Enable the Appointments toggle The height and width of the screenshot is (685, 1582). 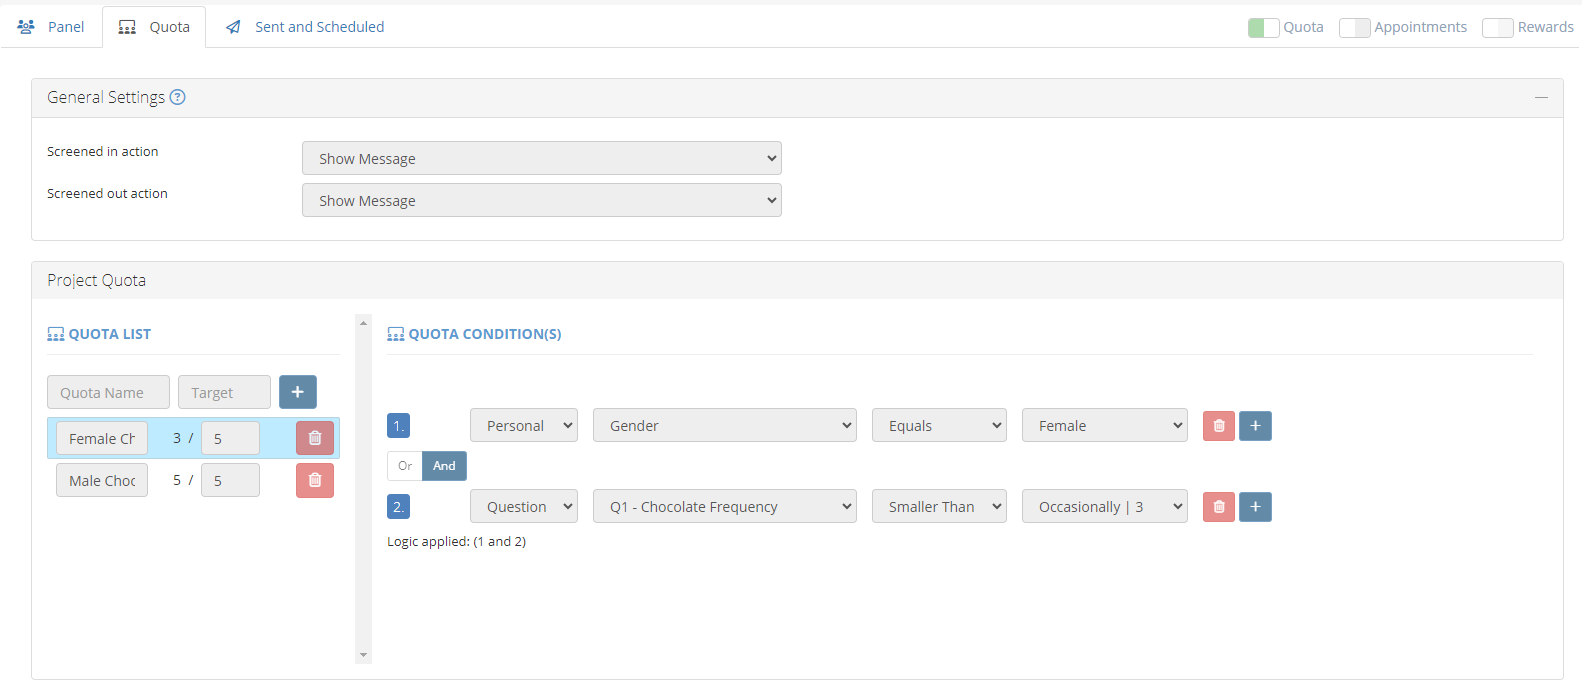tap(1354, 28)
